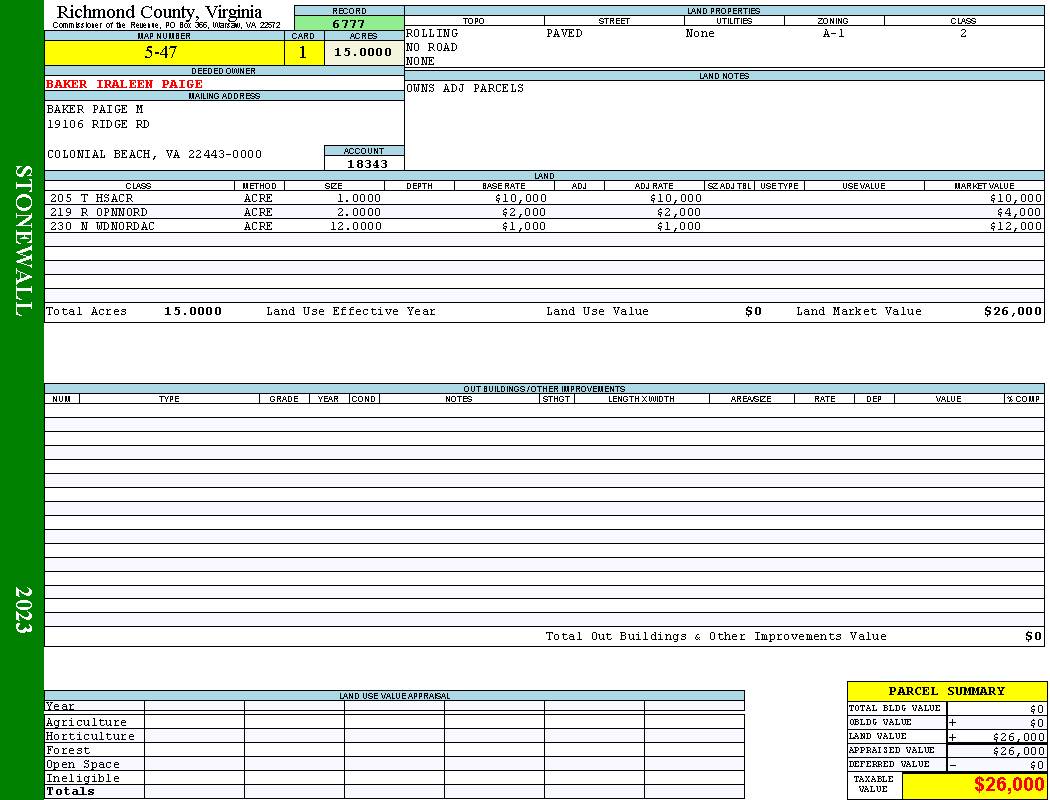This screenshot has height=800, width=1050.
Task: Click base rate $10,000 in HSACR row
Action: tap(520, 198)
